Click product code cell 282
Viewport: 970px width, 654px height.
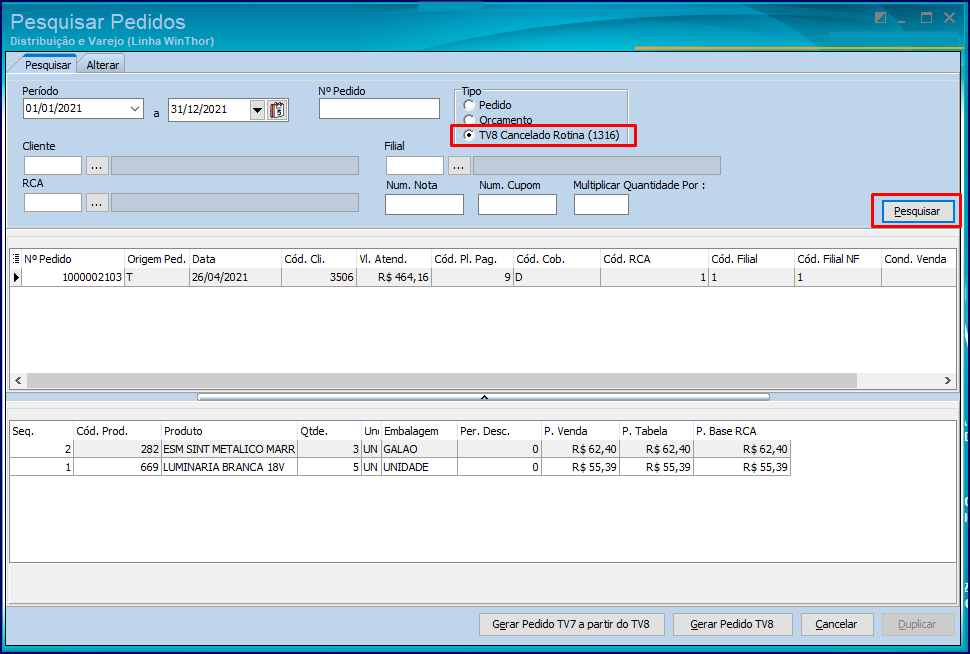(117, 449)
